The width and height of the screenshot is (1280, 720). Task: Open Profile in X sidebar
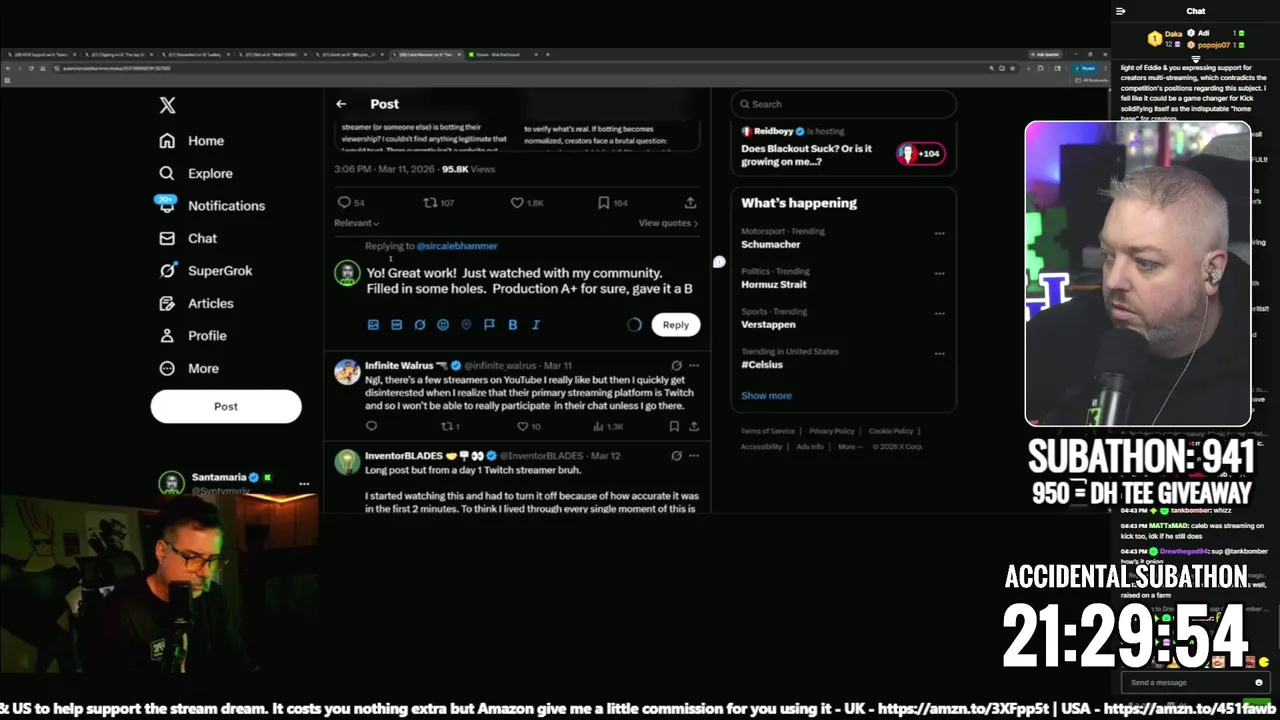click(x=192, y=336)
